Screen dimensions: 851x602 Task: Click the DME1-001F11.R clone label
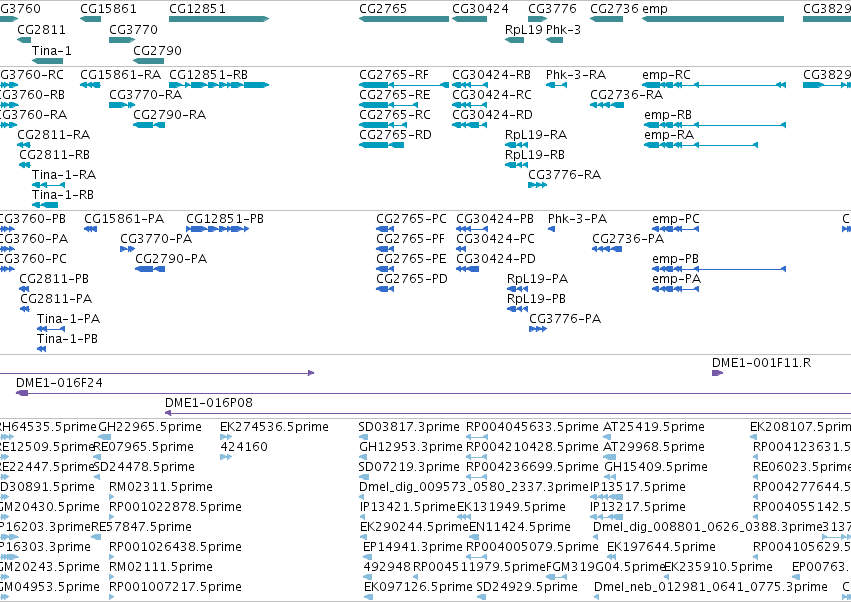[761, 363]
